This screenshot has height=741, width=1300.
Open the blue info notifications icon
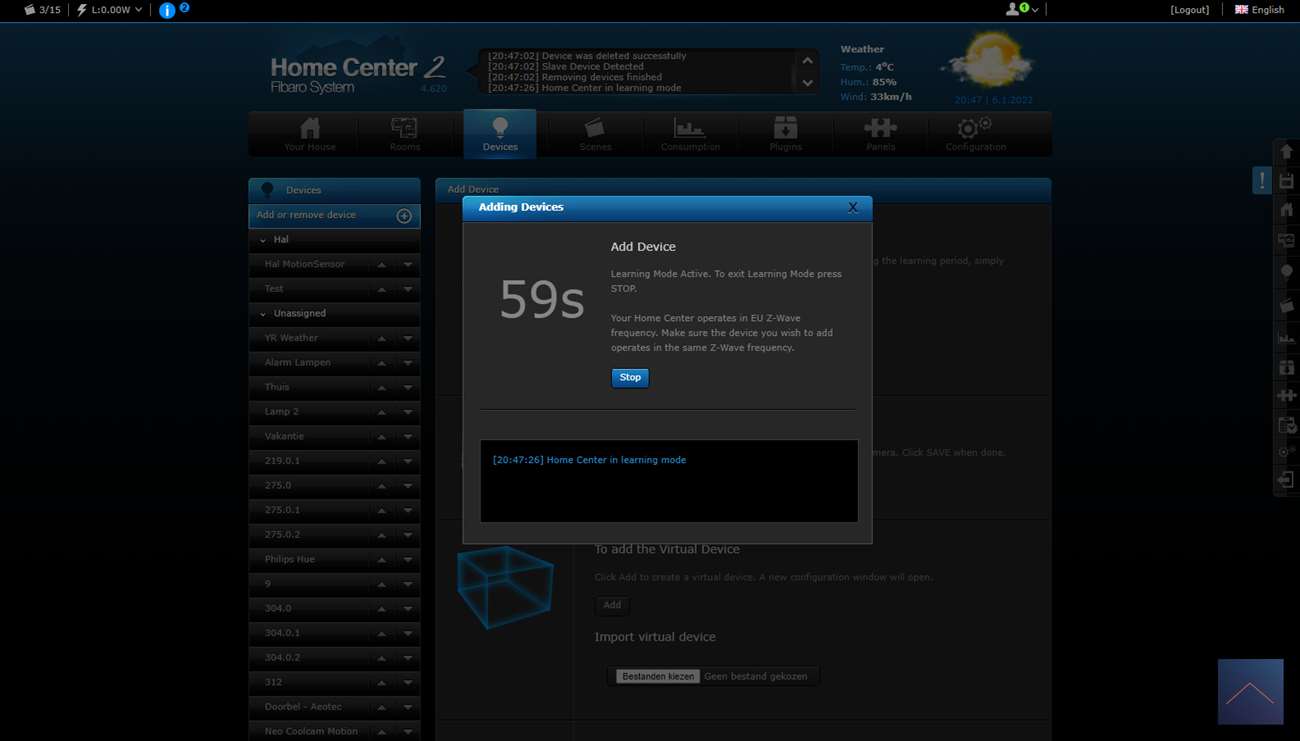[167, 10]
